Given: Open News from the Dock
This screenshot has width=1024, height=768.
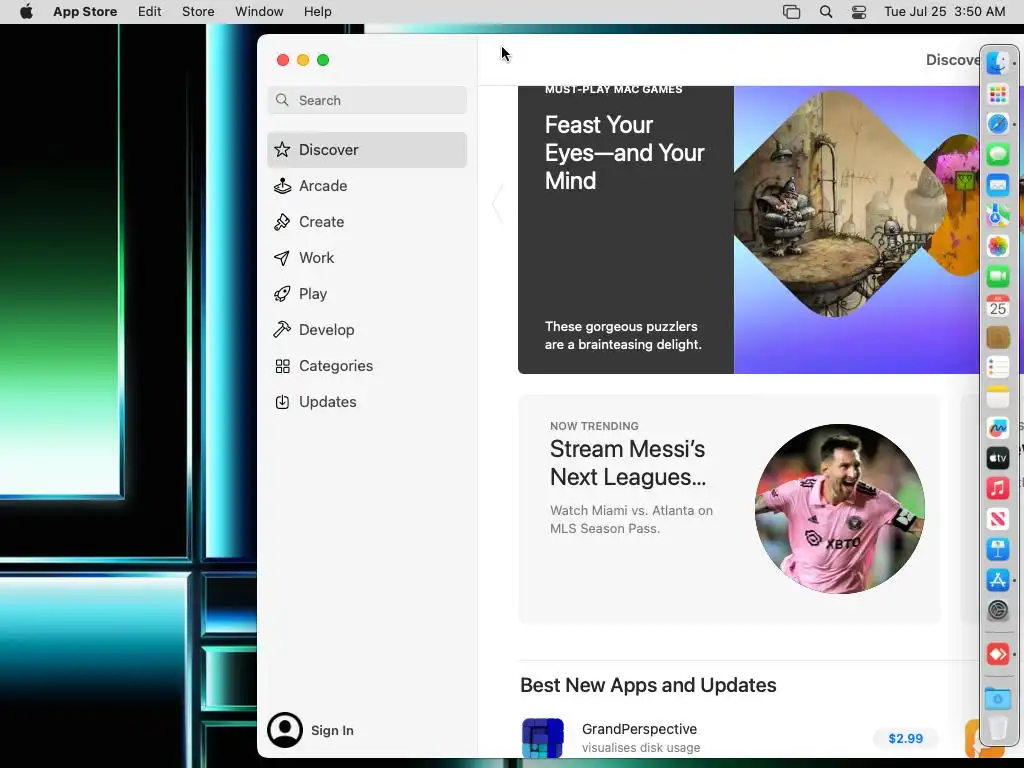Looking at the screenshot, I should pyautogui.click(x=997, y=519).
